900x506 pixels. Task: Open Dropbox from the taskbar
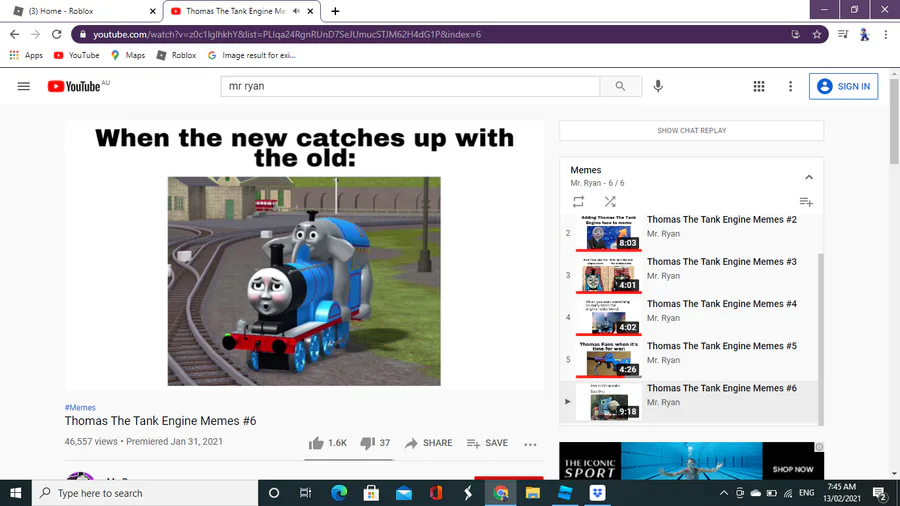pyautogui.click(x=597, y=493)
